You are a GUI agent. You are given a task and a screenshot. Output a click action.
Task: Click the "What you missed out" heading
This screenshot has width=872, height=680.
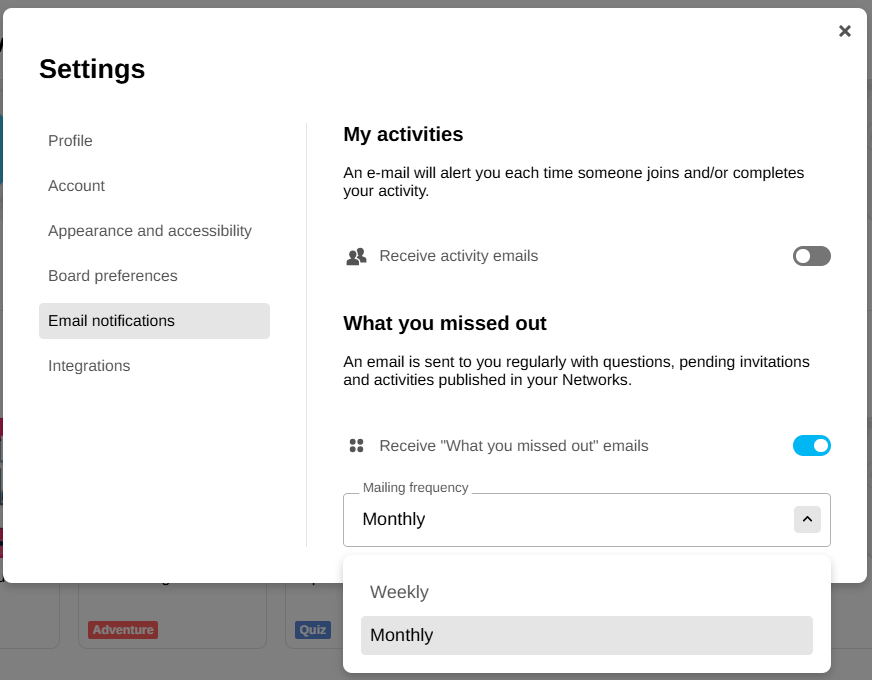tap(445, 324)
